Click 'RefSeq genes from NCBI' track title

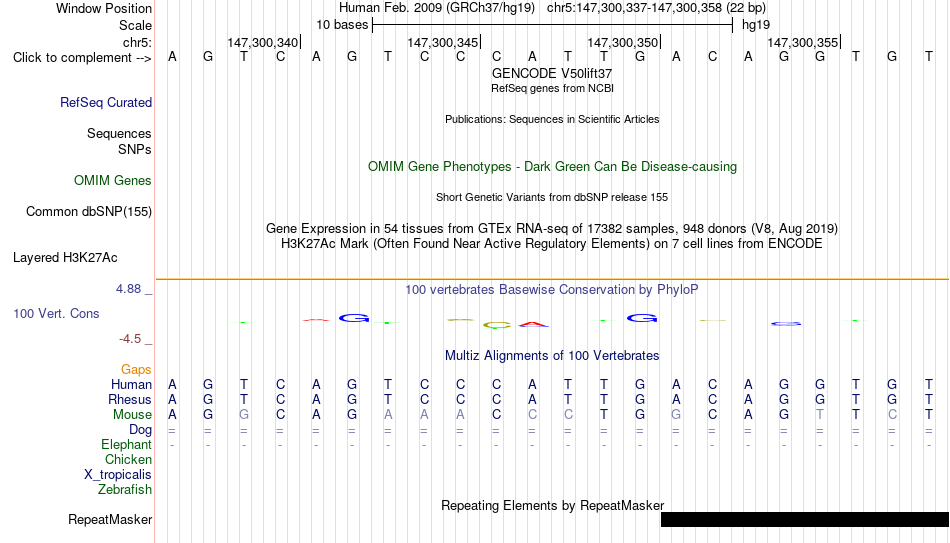552,88
